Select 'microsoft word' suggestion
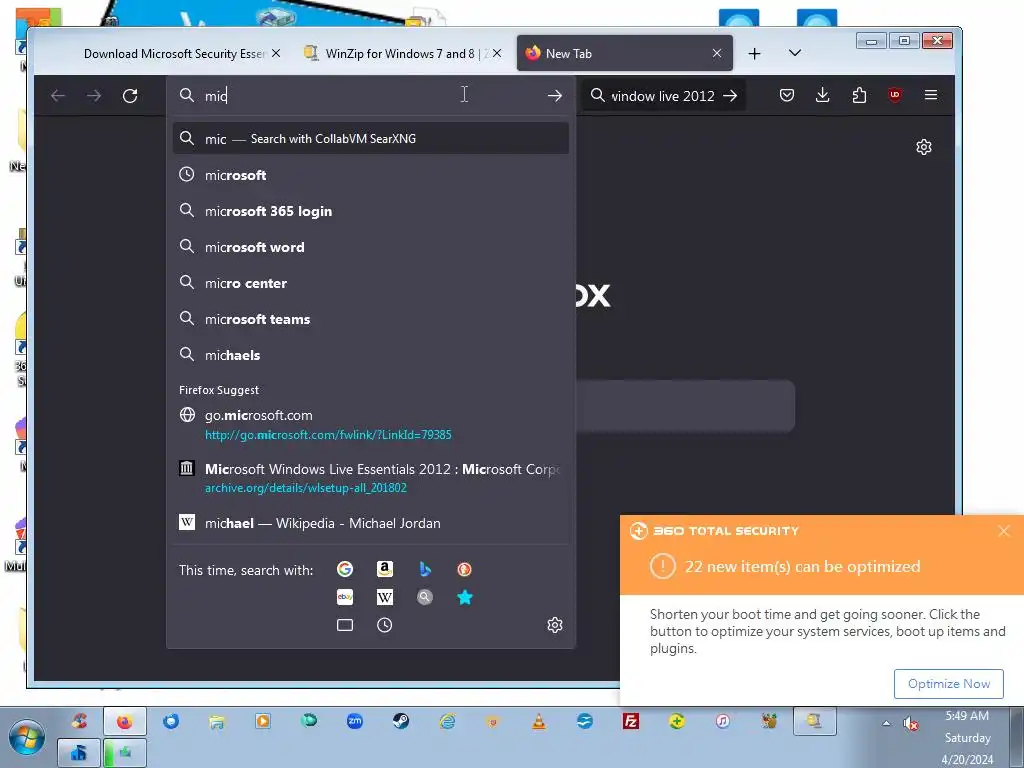Screen dimensions: 1024x768 click(370, 247)
